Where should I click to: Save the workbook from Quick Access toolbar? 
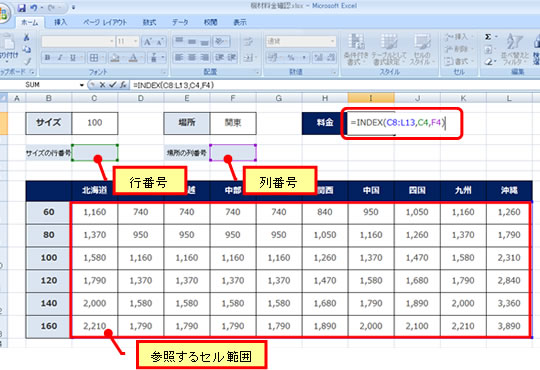pos(22,8)
